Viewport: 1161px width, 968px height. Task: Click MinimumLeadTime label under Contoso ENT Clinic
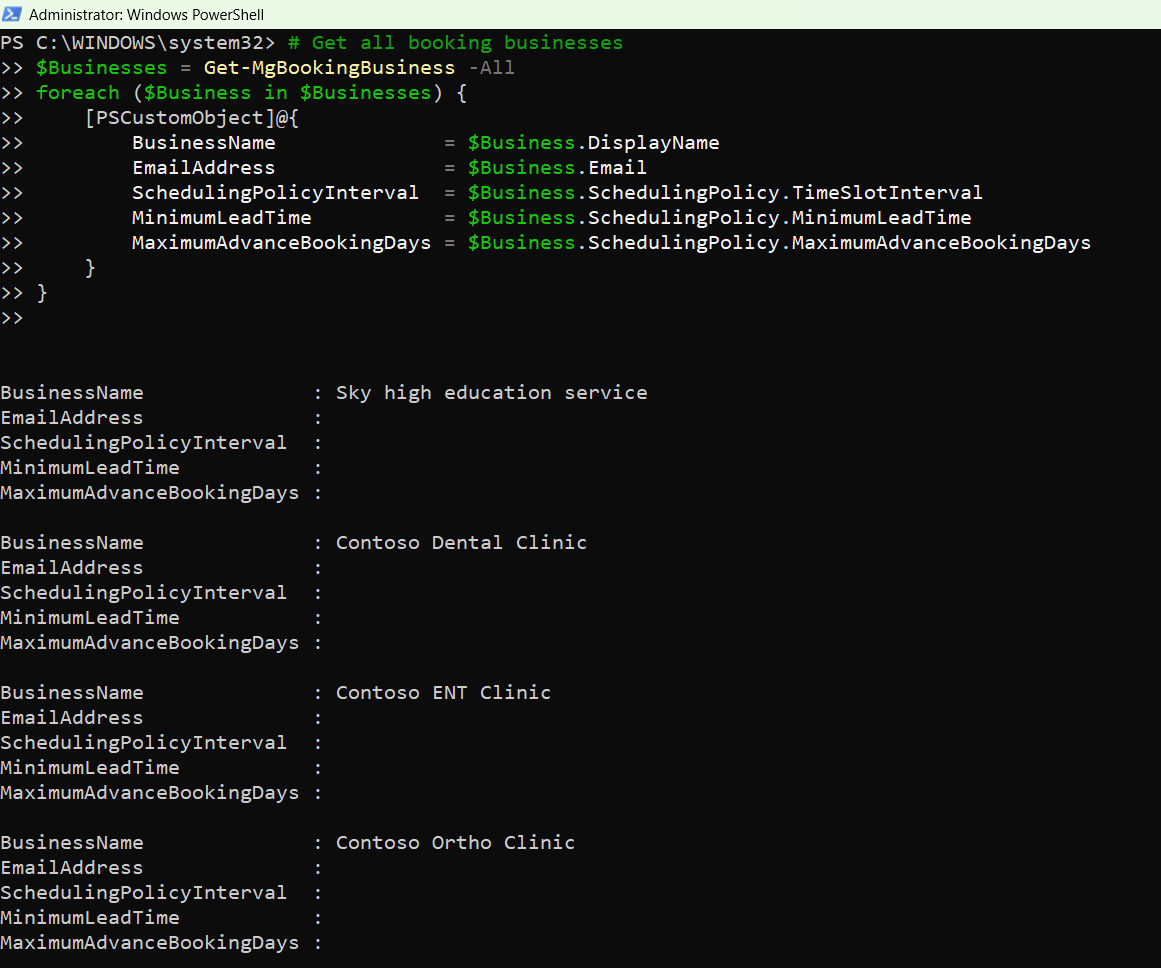point(90,768)
